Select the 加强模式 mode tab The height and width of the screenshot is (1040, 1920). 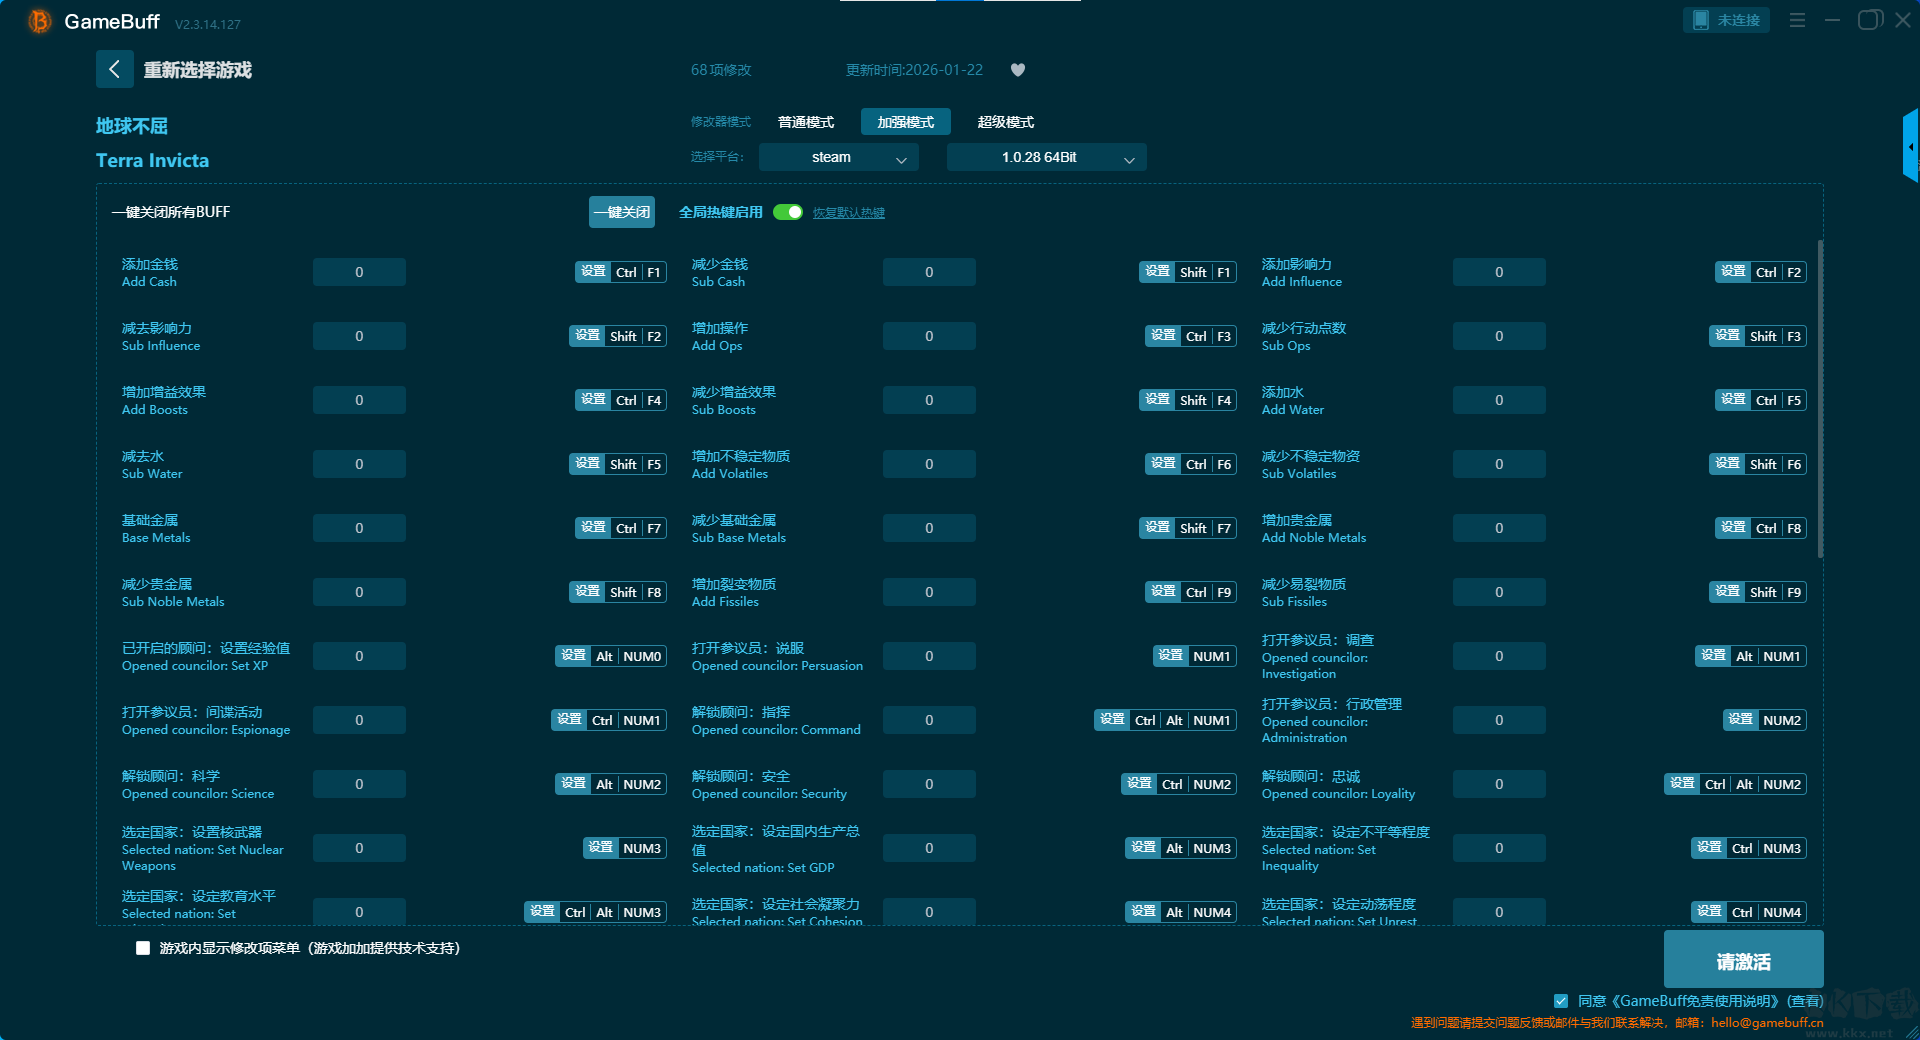coord(905,122)
